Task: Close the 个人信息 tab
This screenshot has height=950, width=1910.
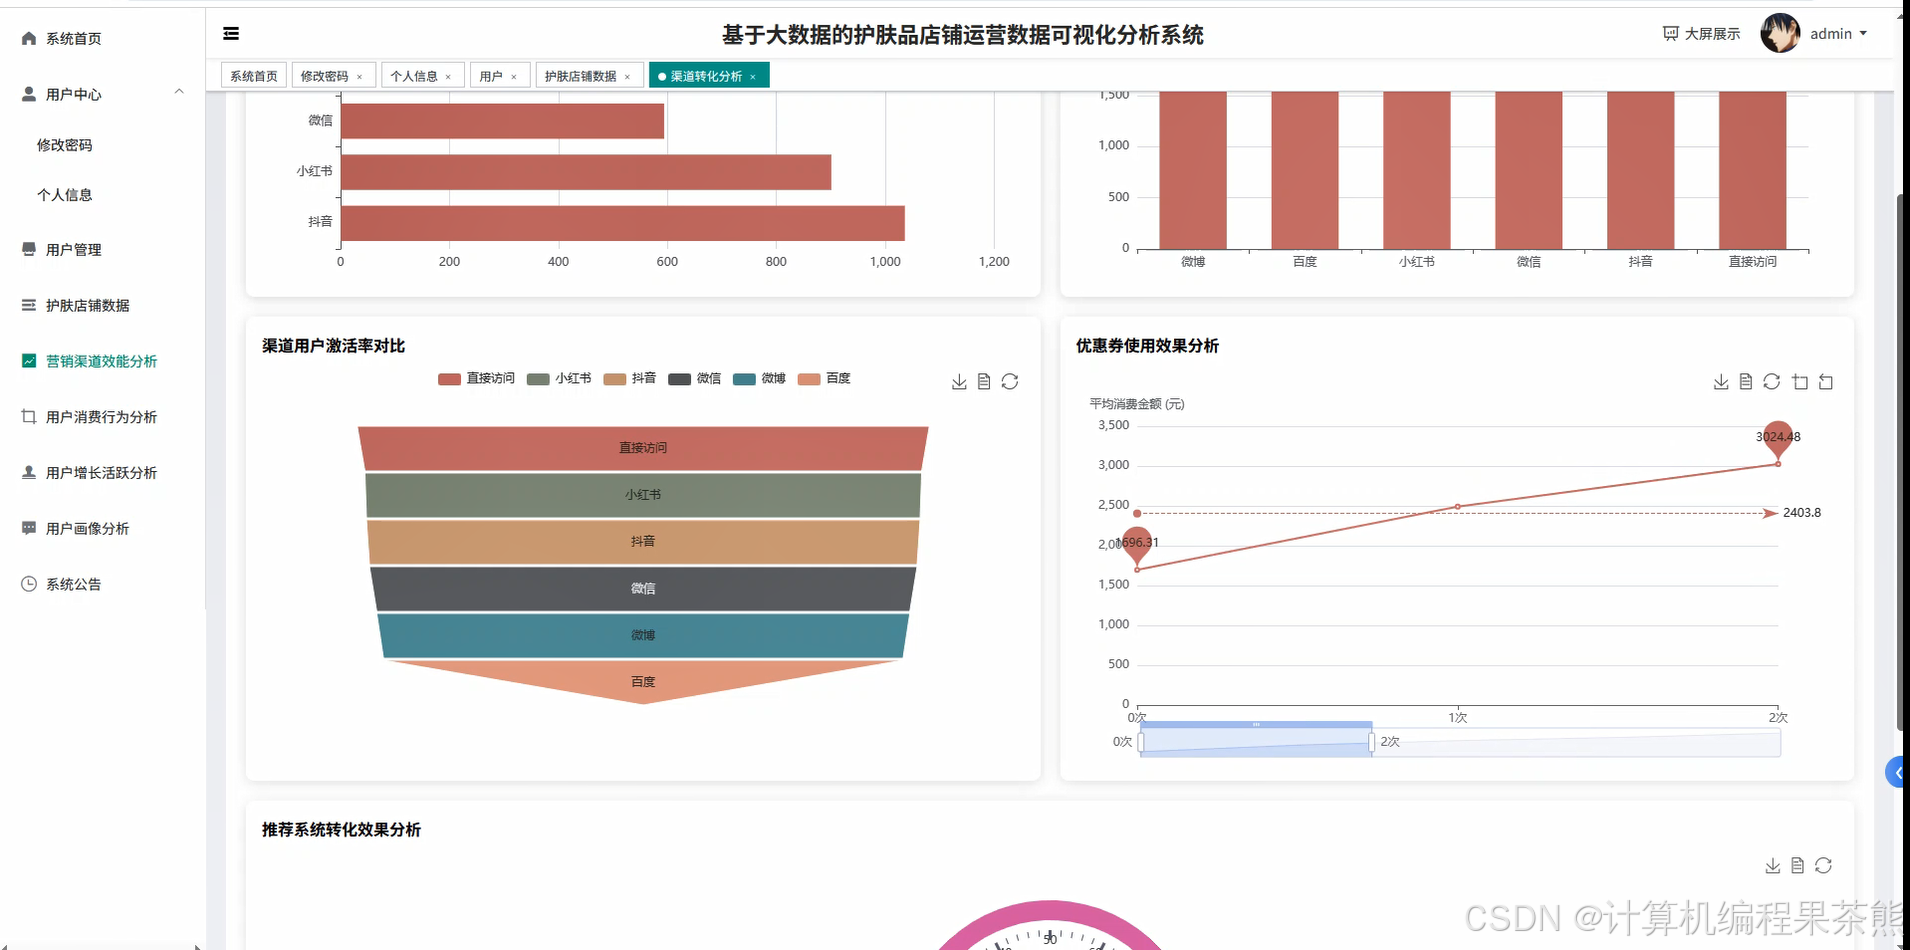Action: pos(448,77)
